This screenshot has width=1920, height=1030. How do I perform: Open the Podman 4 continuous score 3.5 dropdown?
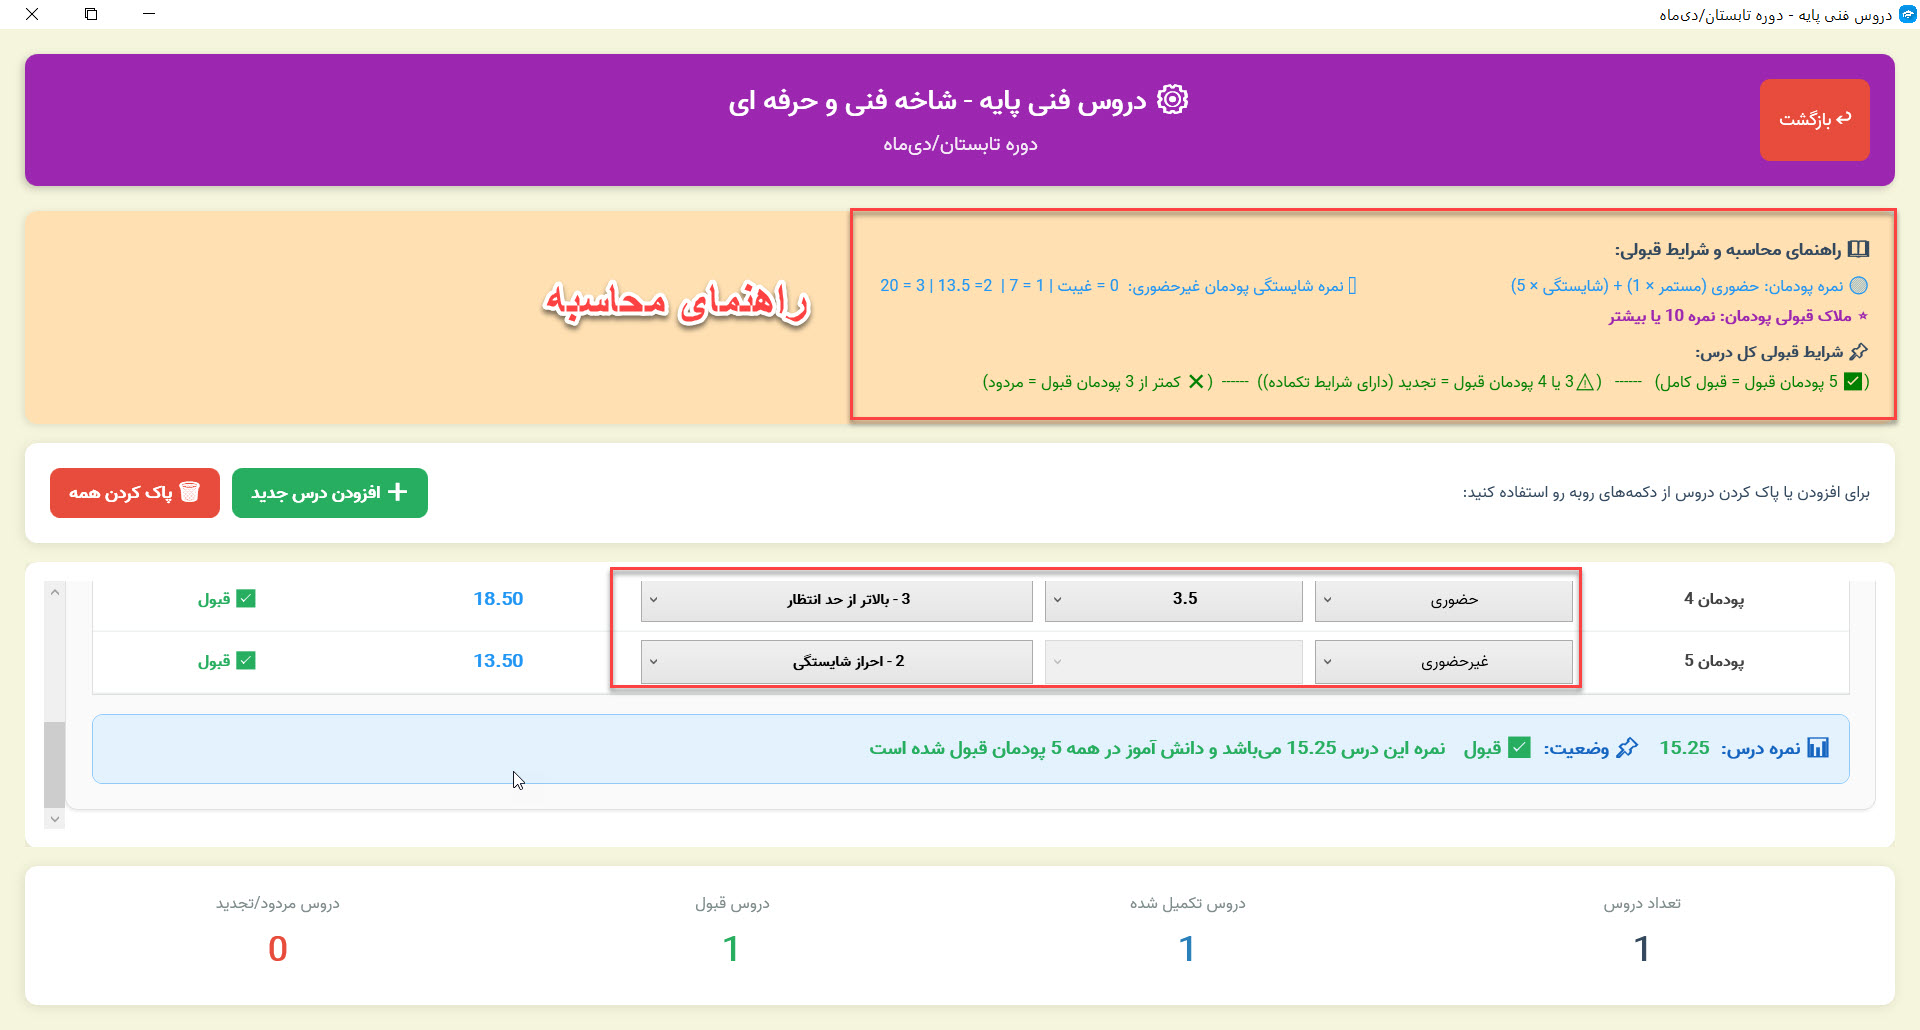1173,600
